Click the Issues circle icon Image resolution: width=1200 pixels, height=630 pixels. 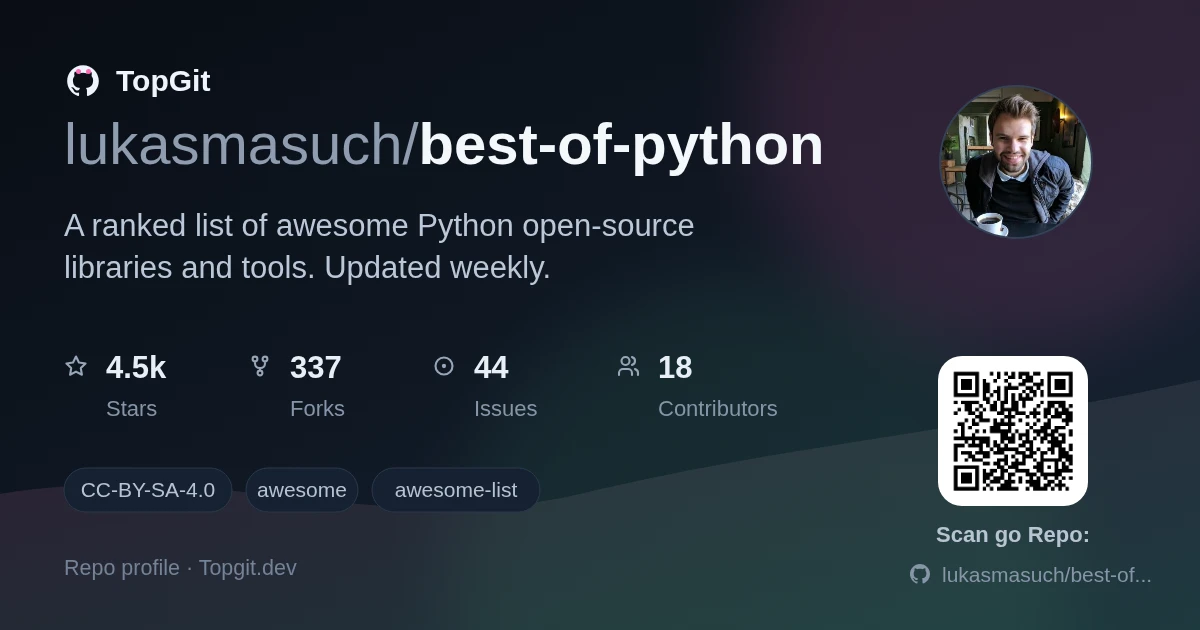click(444, 366)
